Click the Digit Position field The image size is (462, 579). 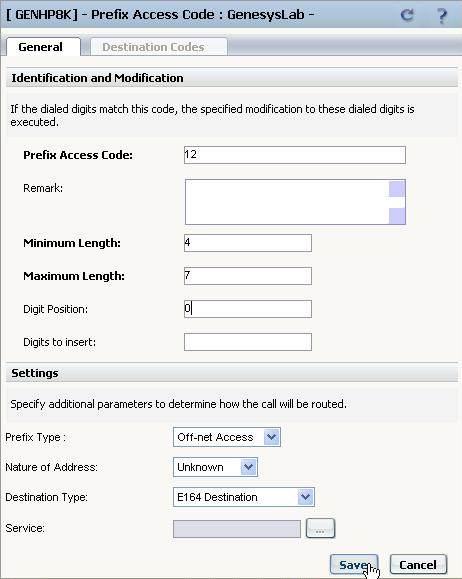pyautogui.click(x=248, y=309)
